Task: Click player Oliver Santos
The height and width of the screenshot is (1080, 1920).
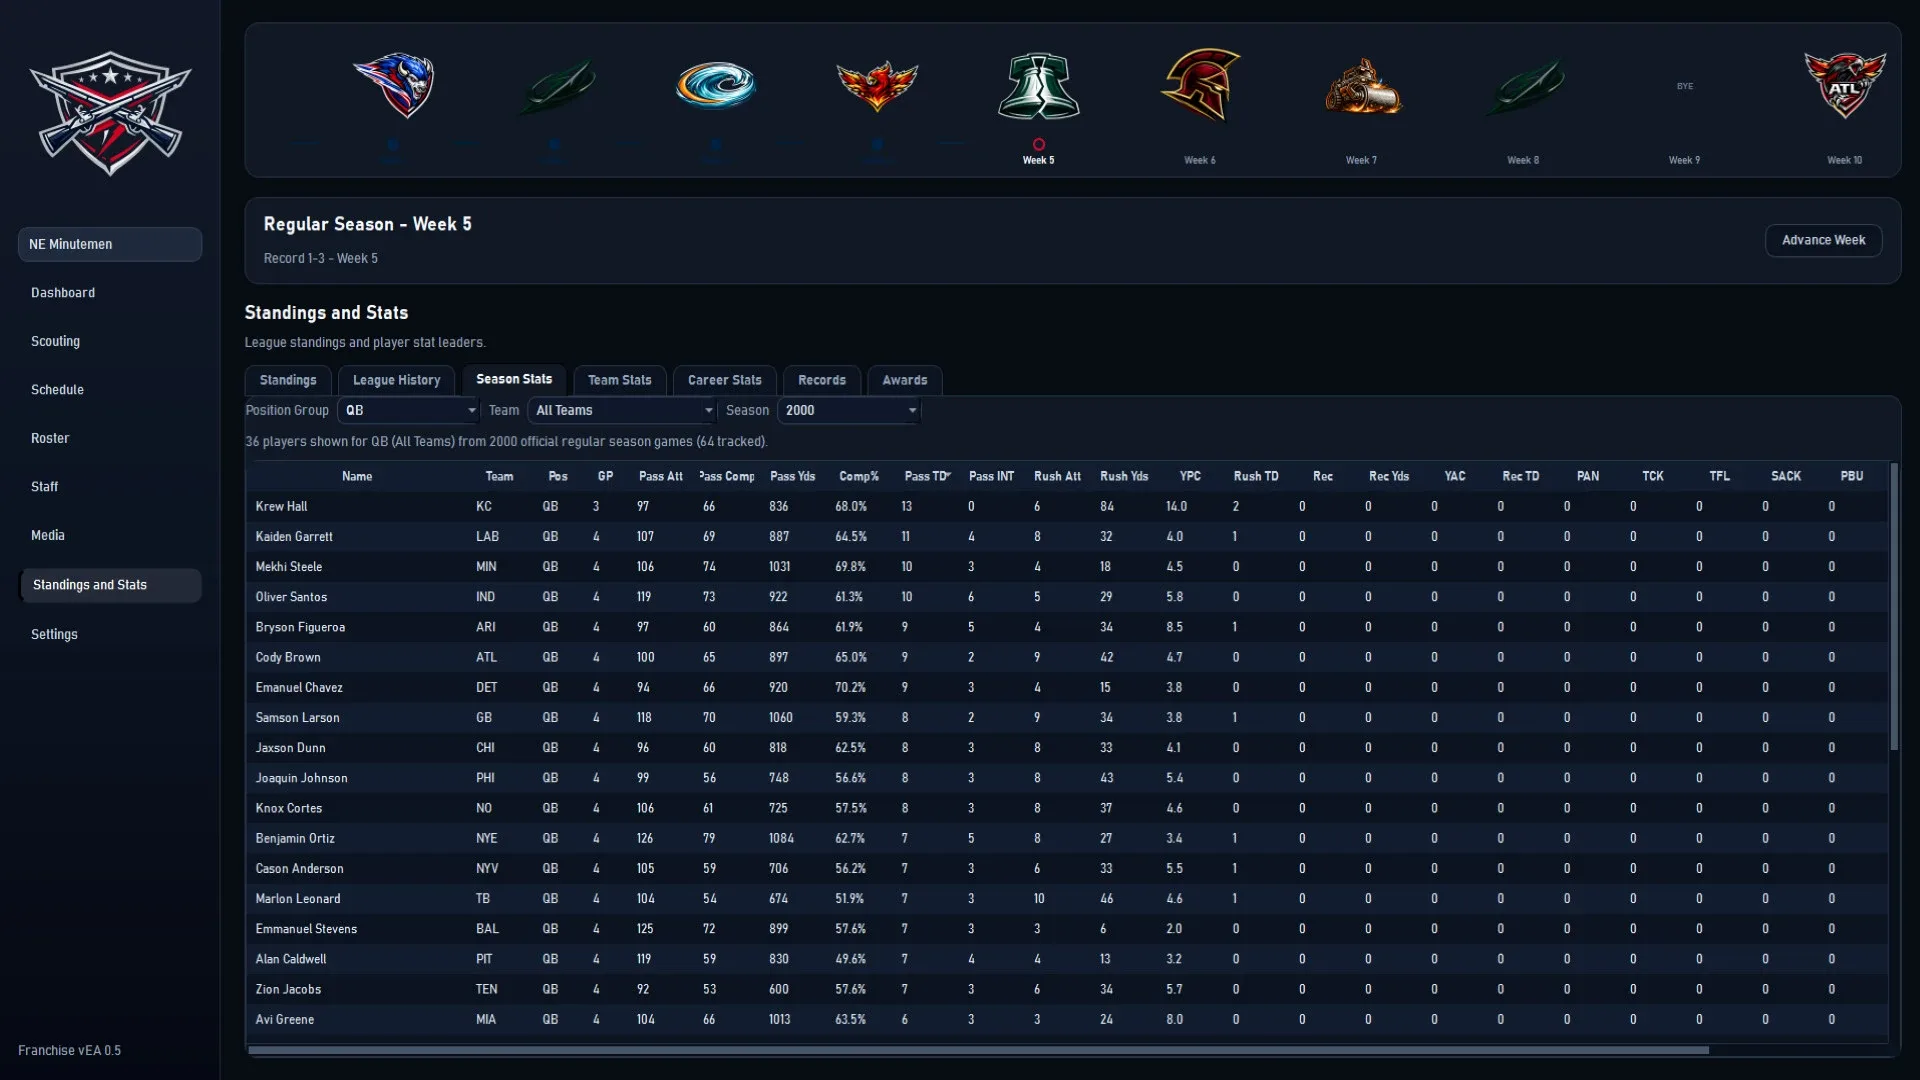Action: (291, 597)
